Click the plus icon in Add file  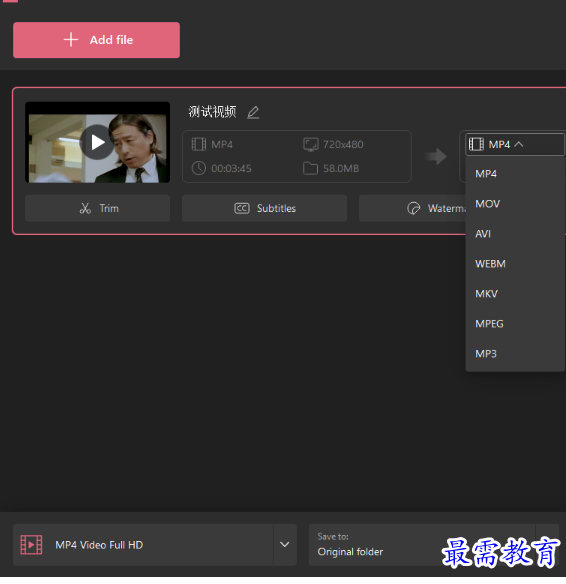point(71,39)
